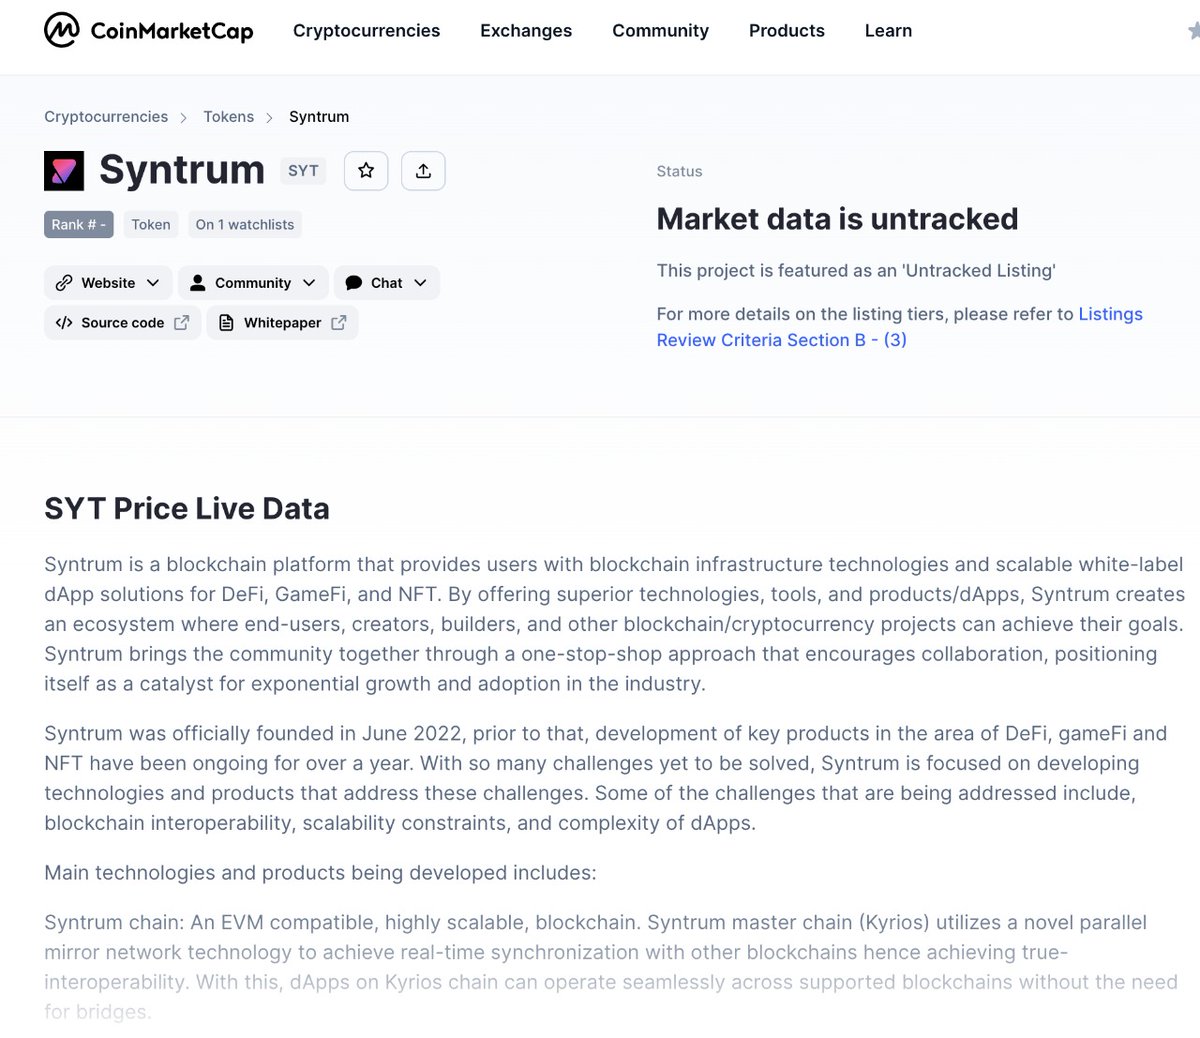Click the On 1 watchlists tag
Viewport: 1200px width, 1038px height.
click(245, 225)
